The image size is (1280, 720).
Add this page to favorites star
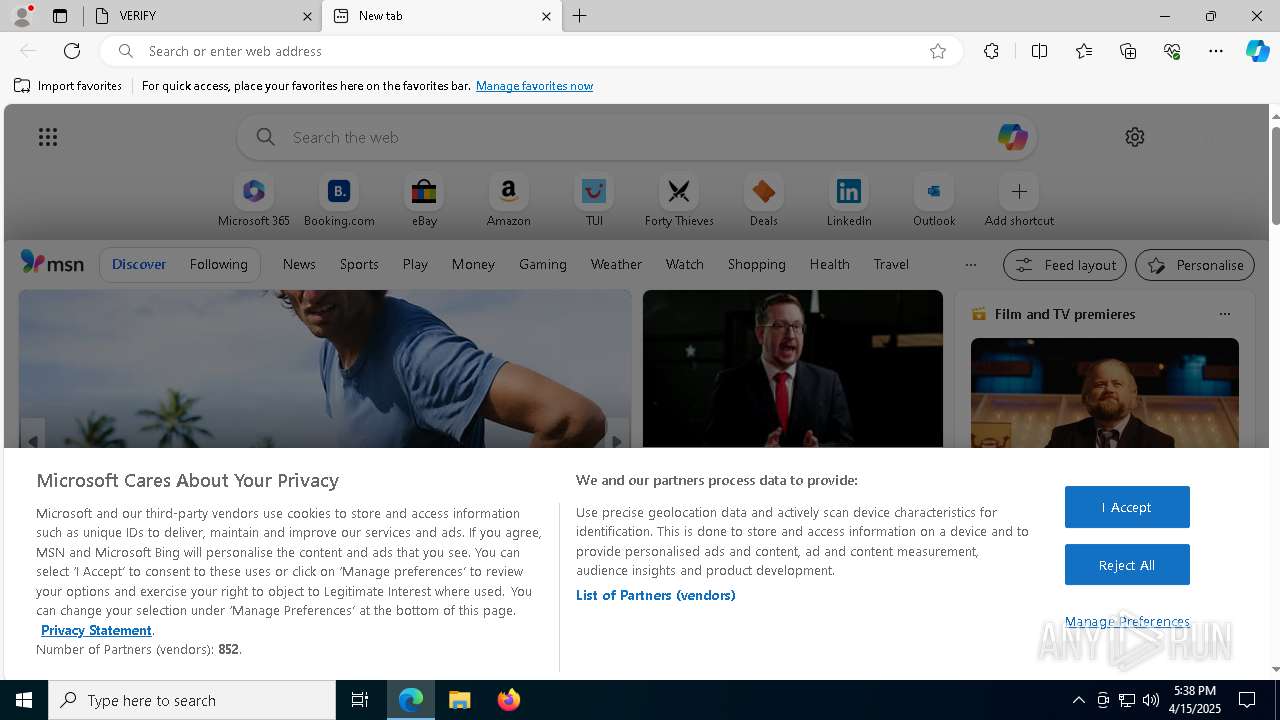pos(938,51)
